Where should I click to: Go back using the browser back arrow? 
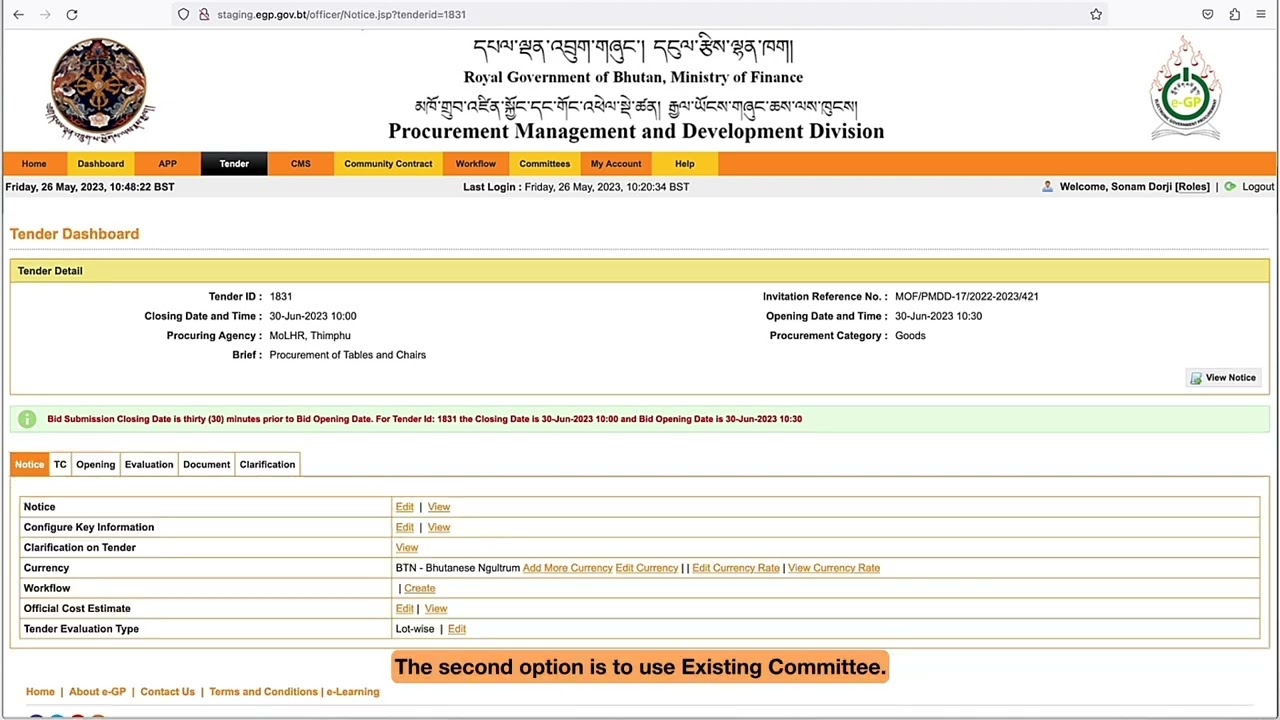(x=18, y=14)
